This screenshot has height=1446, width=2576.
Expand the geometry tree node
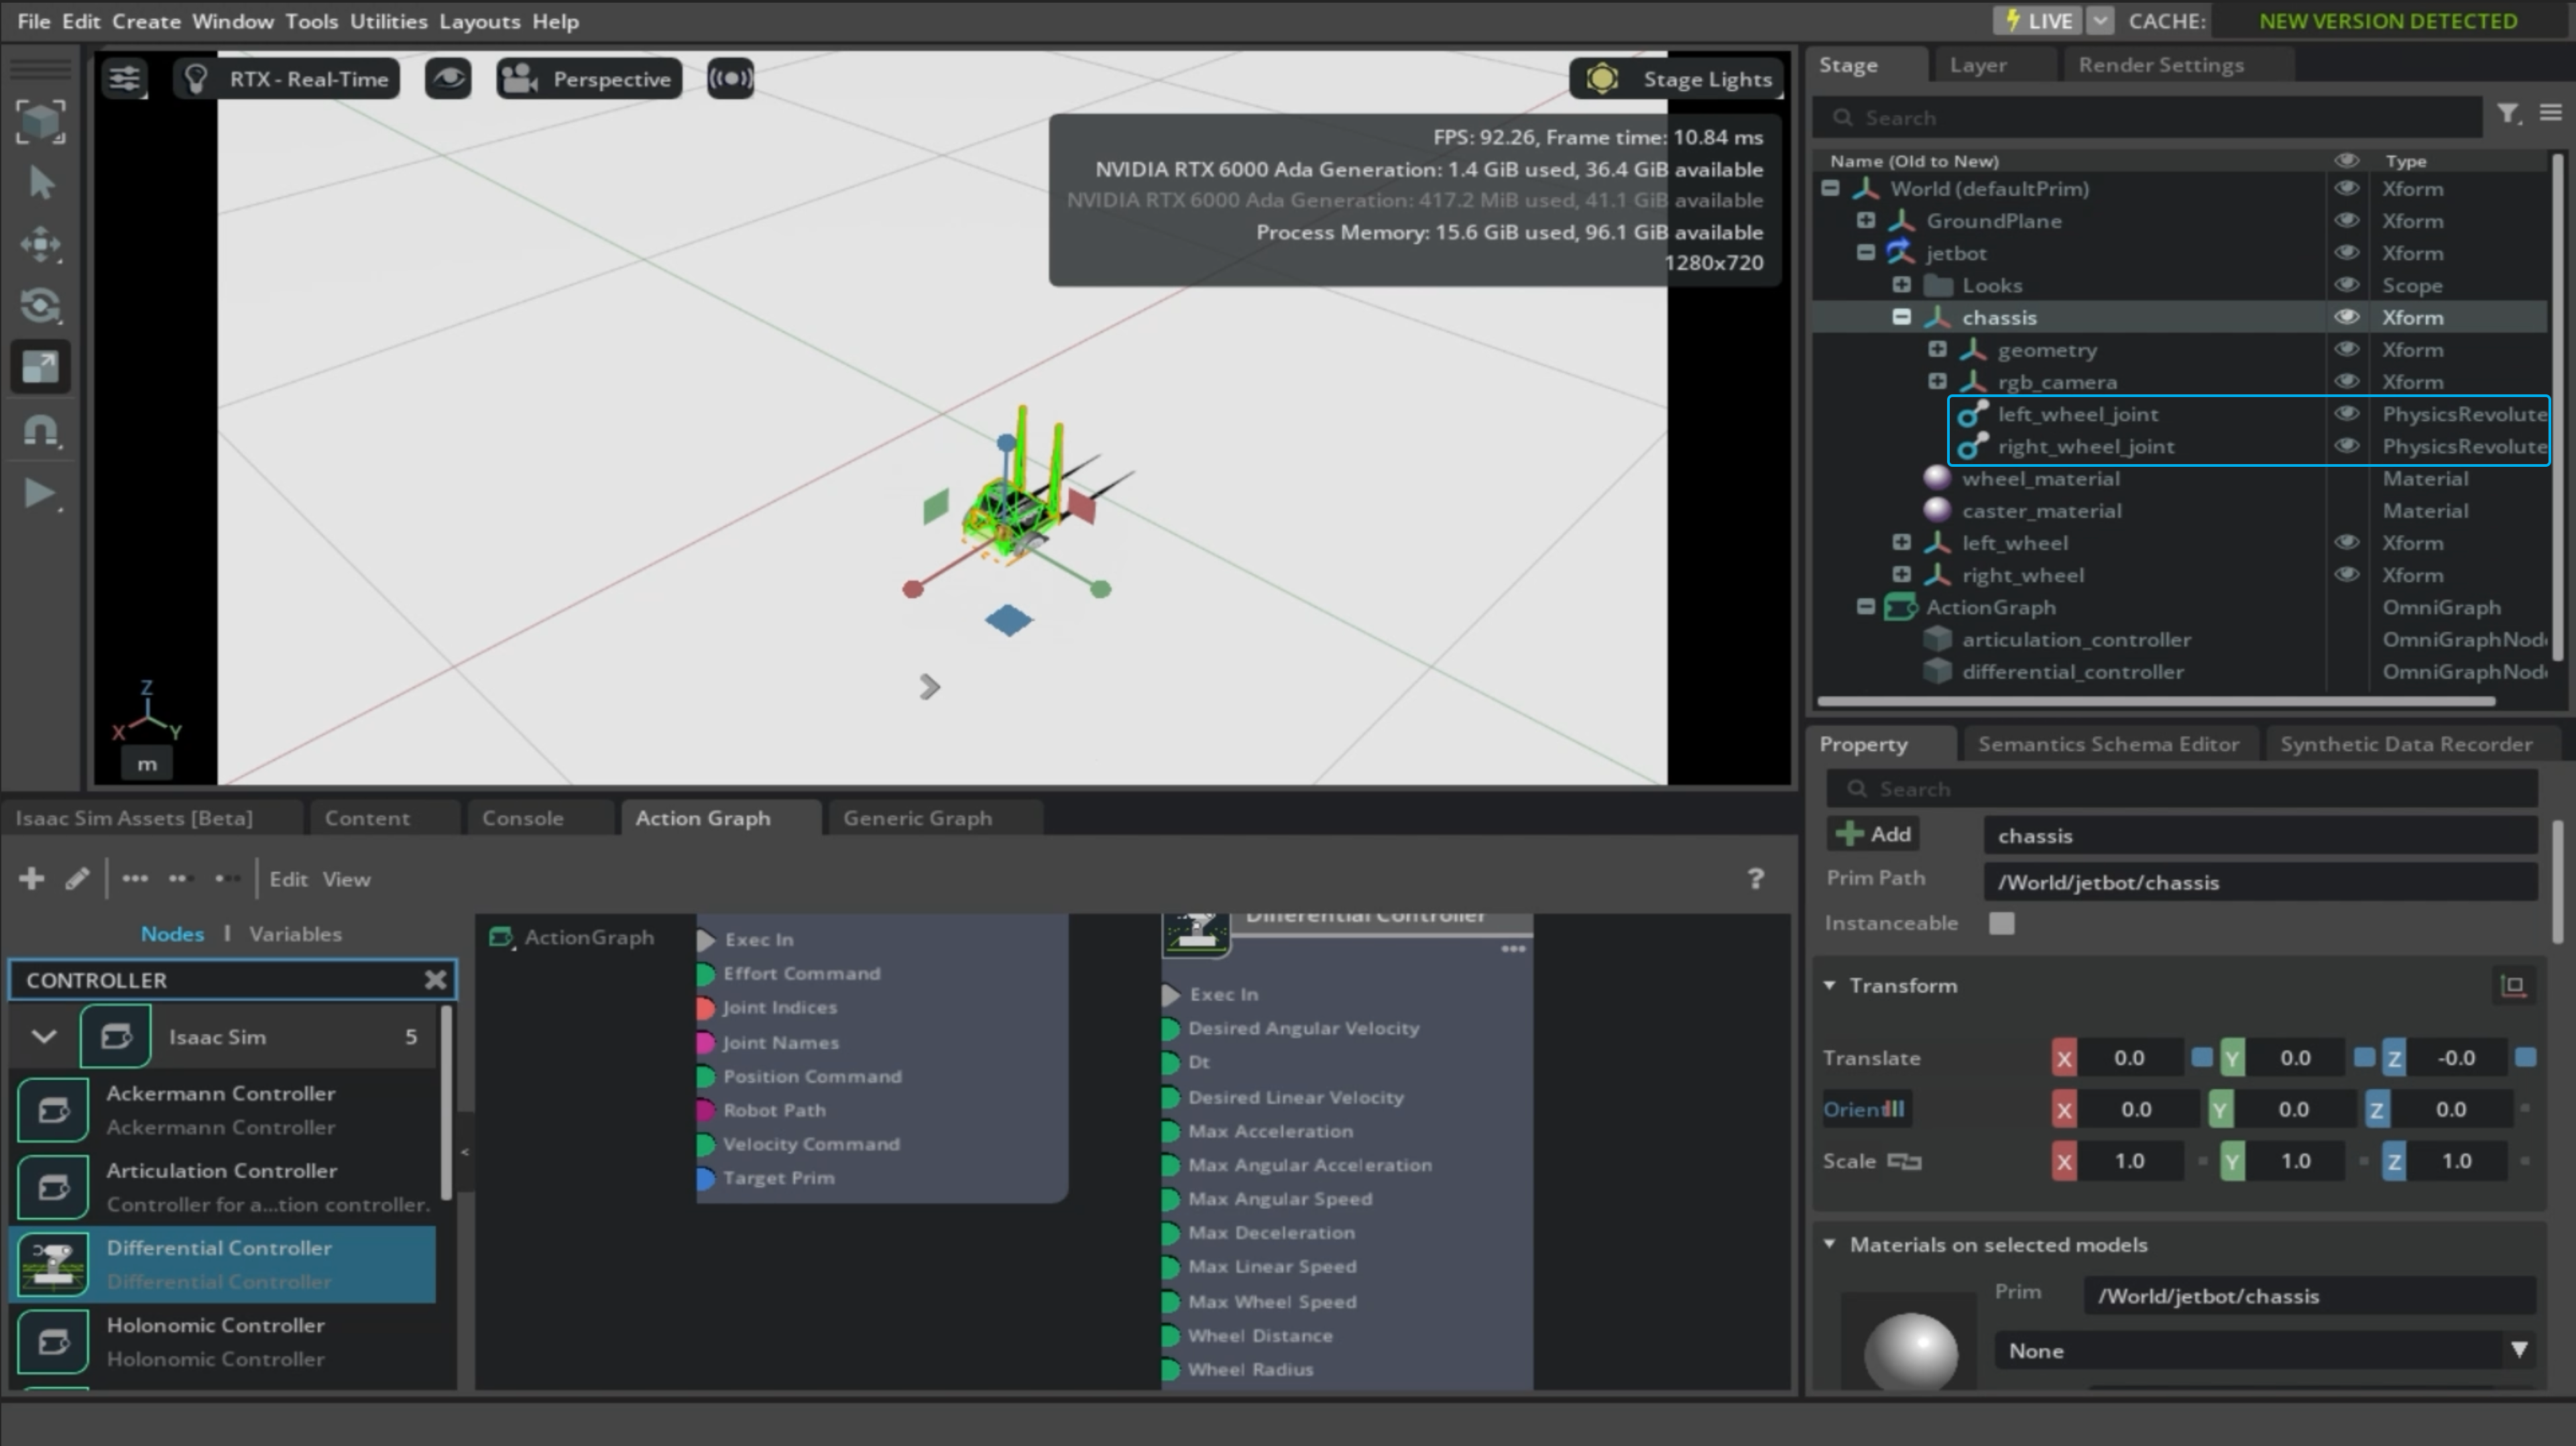pyautogui.click(x=1937, y=349)
